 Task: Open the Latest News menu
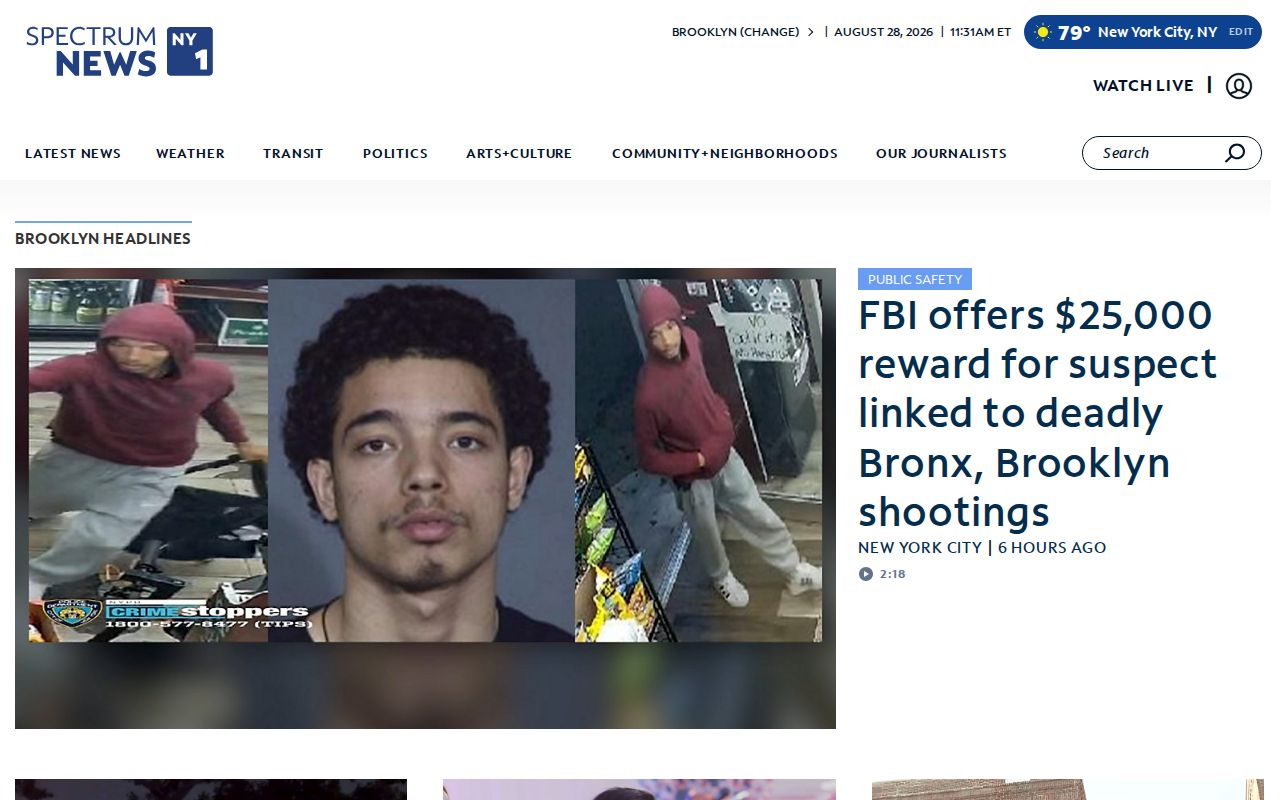click(x=73, y=153)
